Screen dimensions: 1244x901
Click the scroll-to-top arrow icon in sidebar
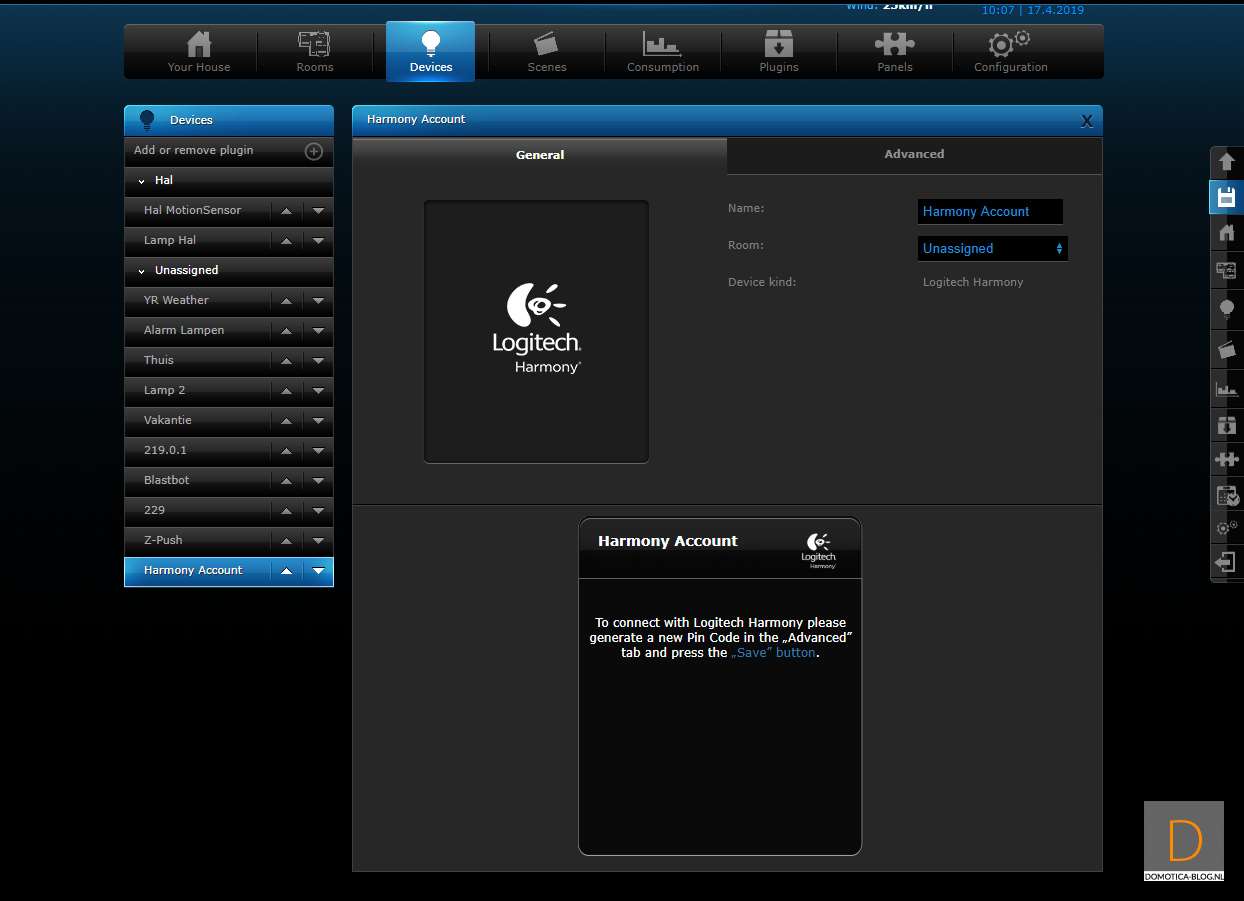point(1226,162)
